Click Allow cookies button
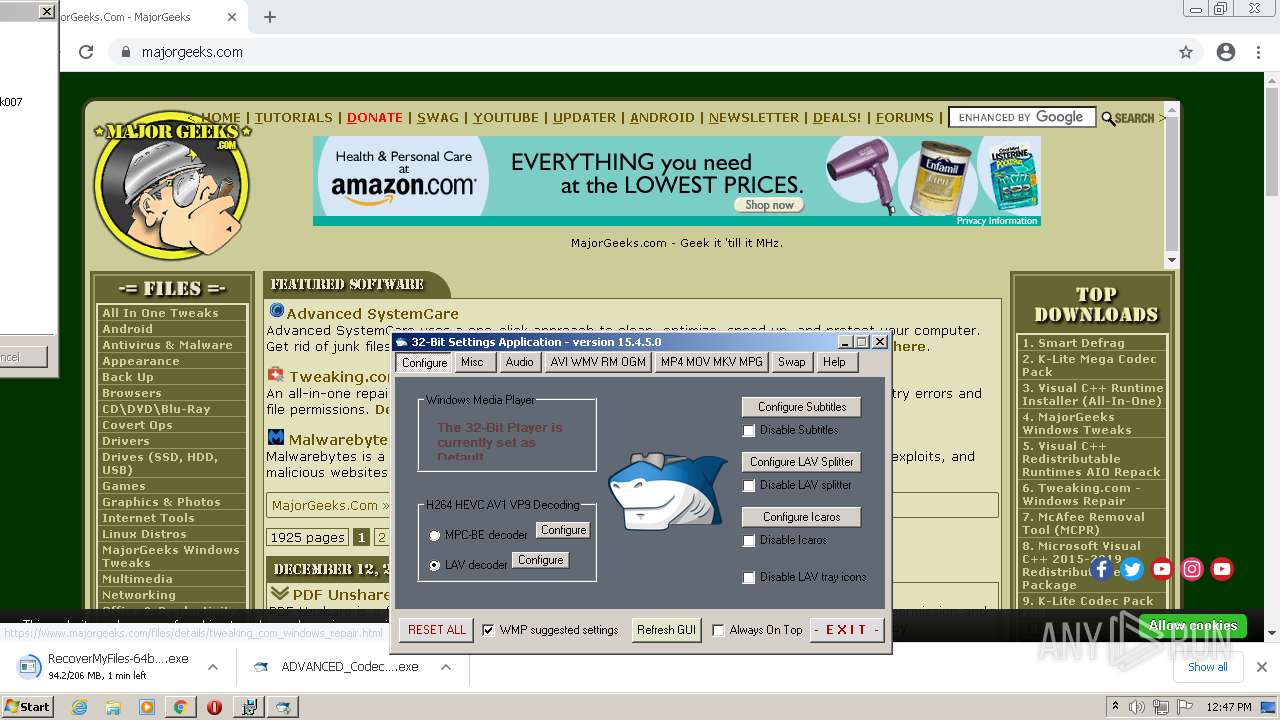 click(1193, 626)
